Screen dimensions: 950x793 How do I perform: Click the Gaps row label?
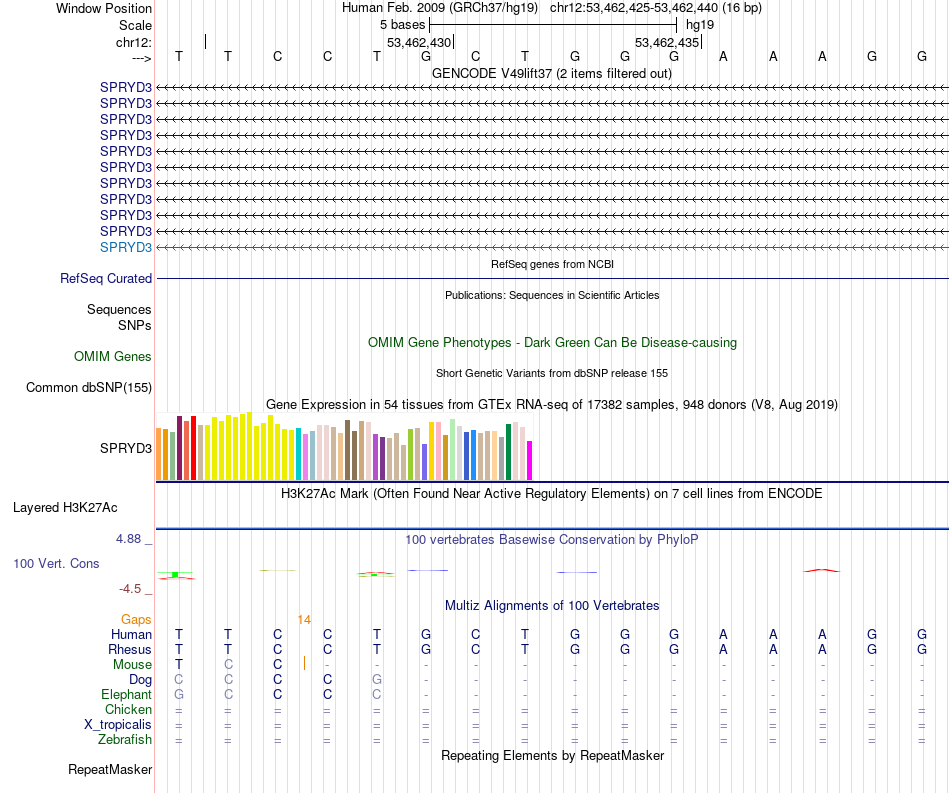[136, 619]
